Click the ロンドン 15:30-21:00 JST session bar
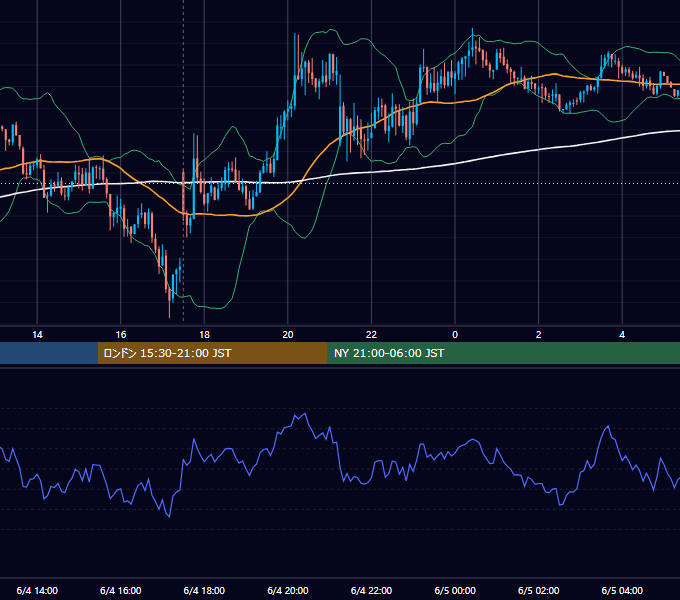 pos(212,353)
